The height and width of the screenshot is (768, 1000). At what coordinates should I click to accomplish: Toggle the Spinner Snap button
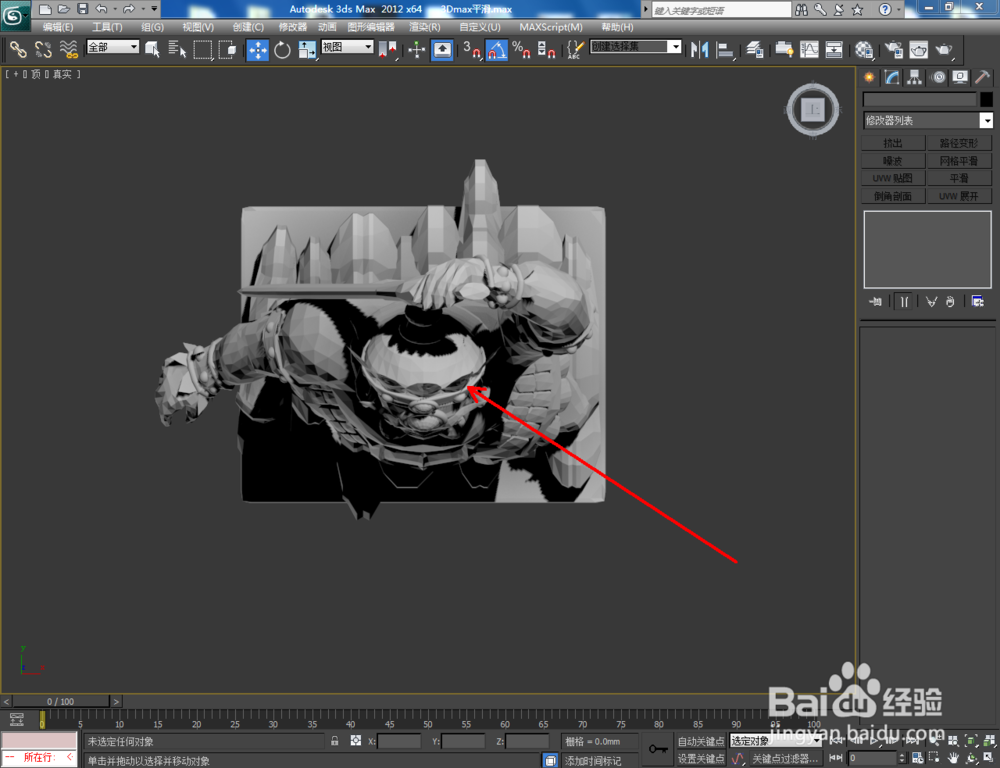[x=546, y=50]
